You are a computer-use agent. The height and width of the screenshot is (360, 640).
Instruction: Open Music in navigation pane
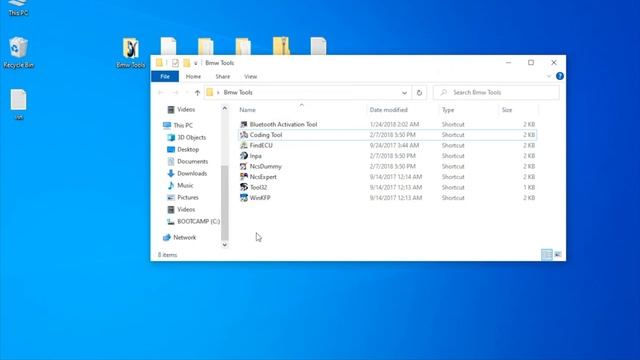coord(180,185)
